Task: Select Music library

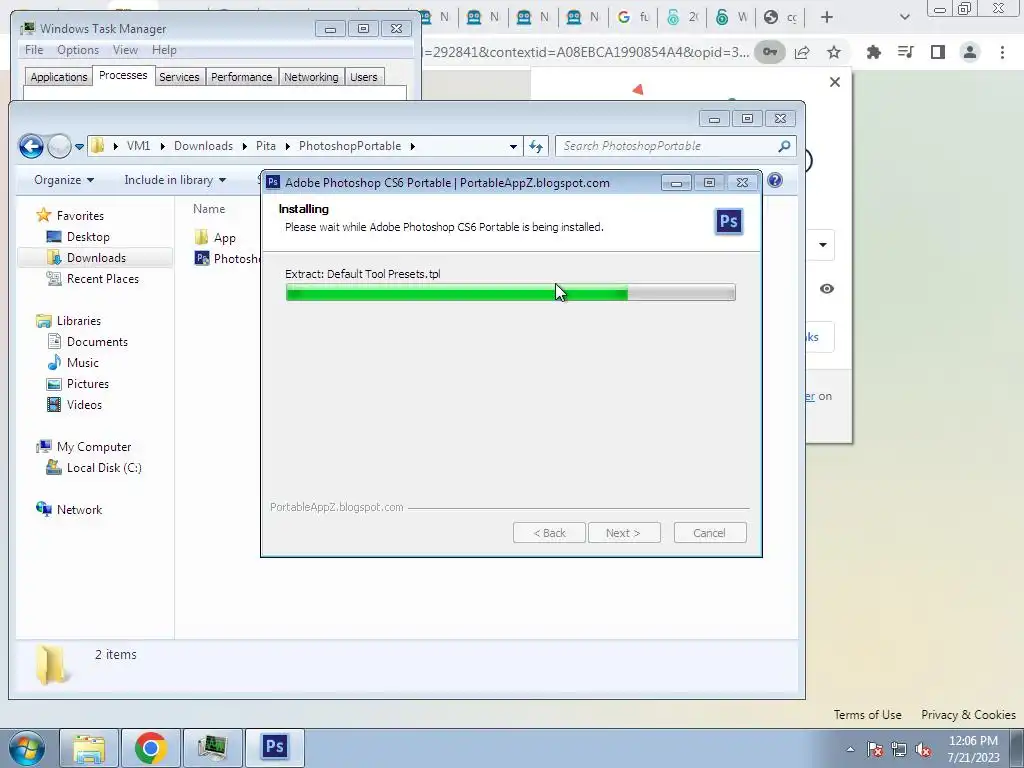Action: point(82,362)
